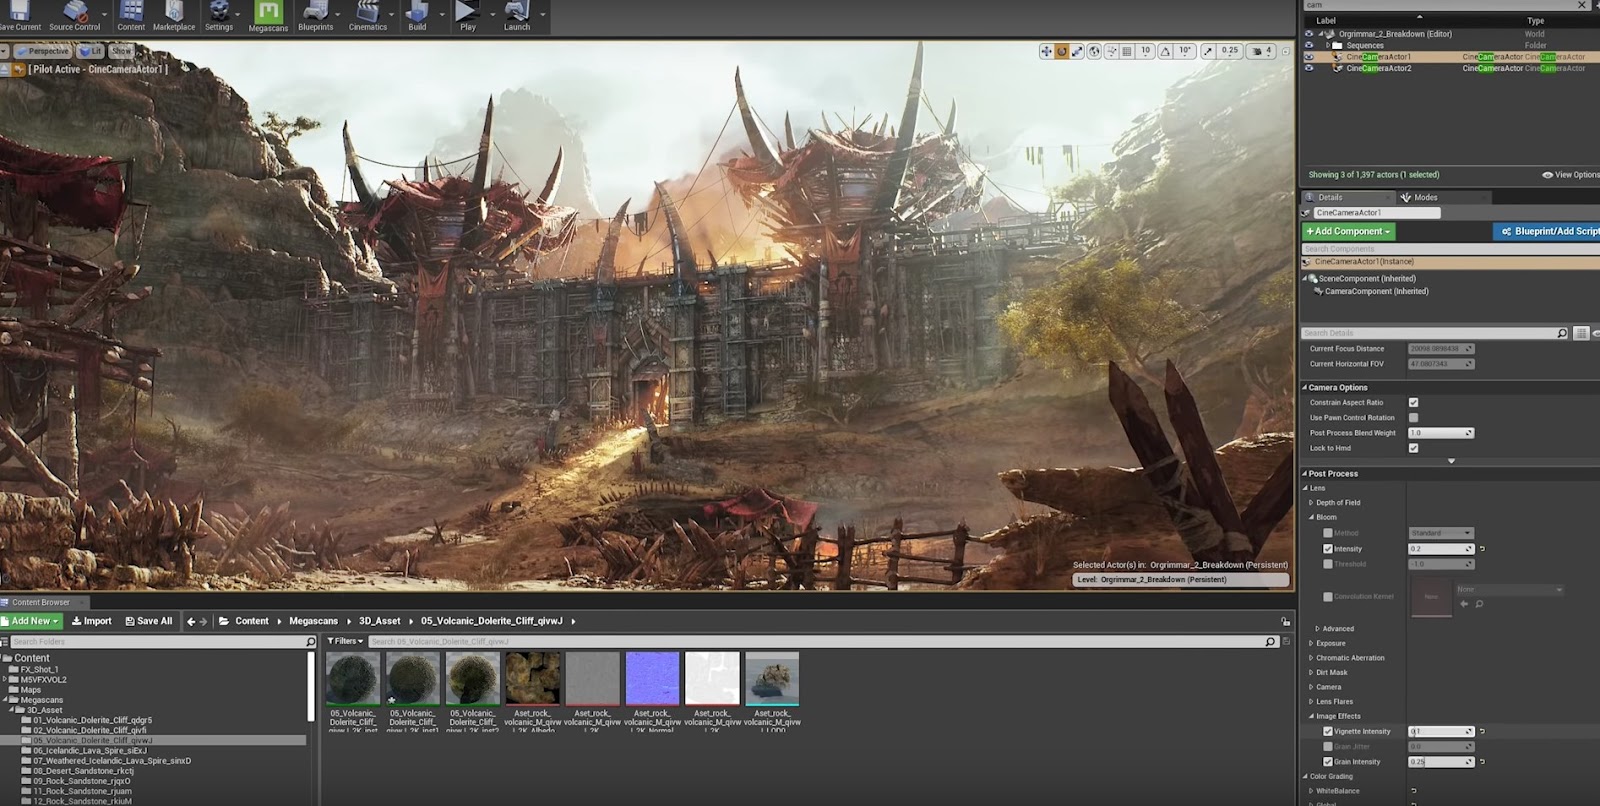Click the Blueprint/Add Script button
The height and width of the screenshot is (806, 1600).
(x=1548, y=231)
